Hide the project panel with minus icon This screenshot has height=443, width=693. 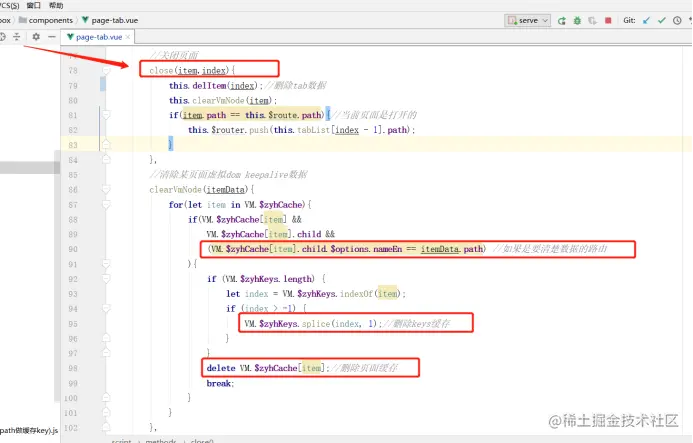tap(52, 37)
